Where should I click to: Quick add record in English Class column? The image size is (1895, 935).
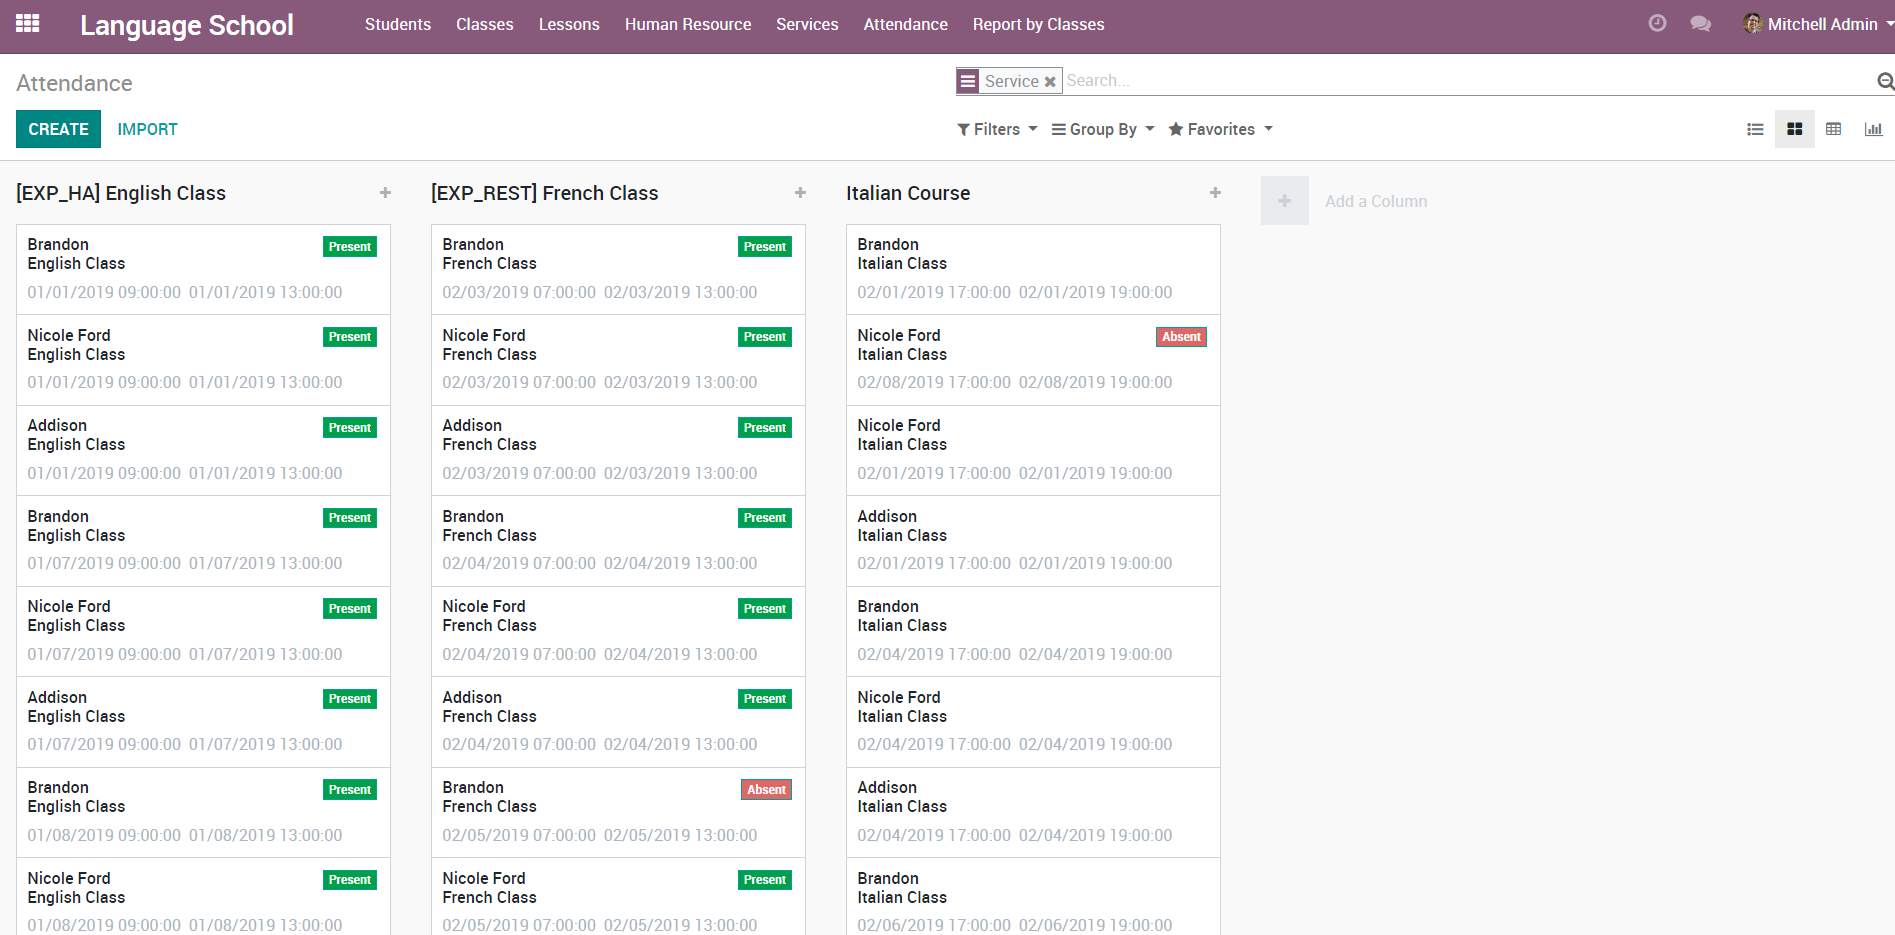[385, 193]
